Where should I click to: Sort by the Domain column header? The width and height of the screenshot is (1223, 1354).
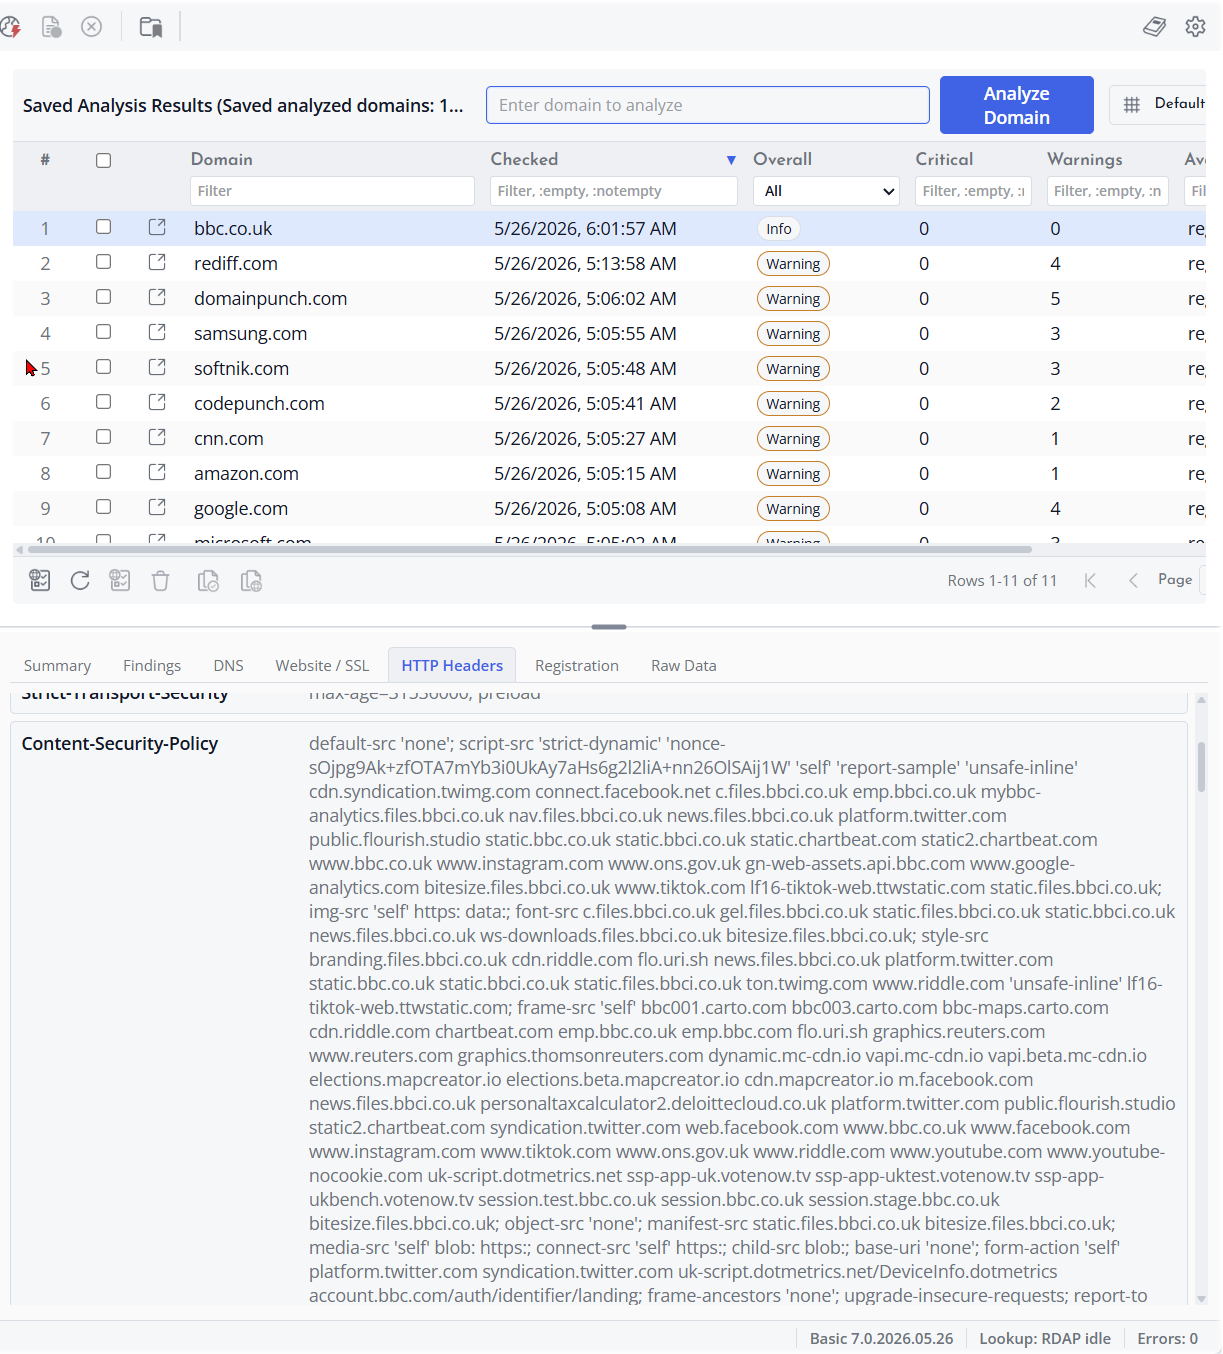(x=222, y=159)
